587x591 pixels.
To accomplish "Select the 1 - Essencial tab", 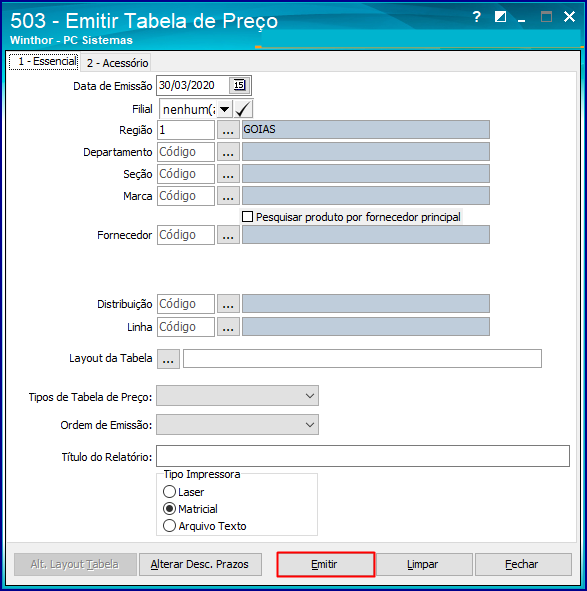I will [44, 61].
